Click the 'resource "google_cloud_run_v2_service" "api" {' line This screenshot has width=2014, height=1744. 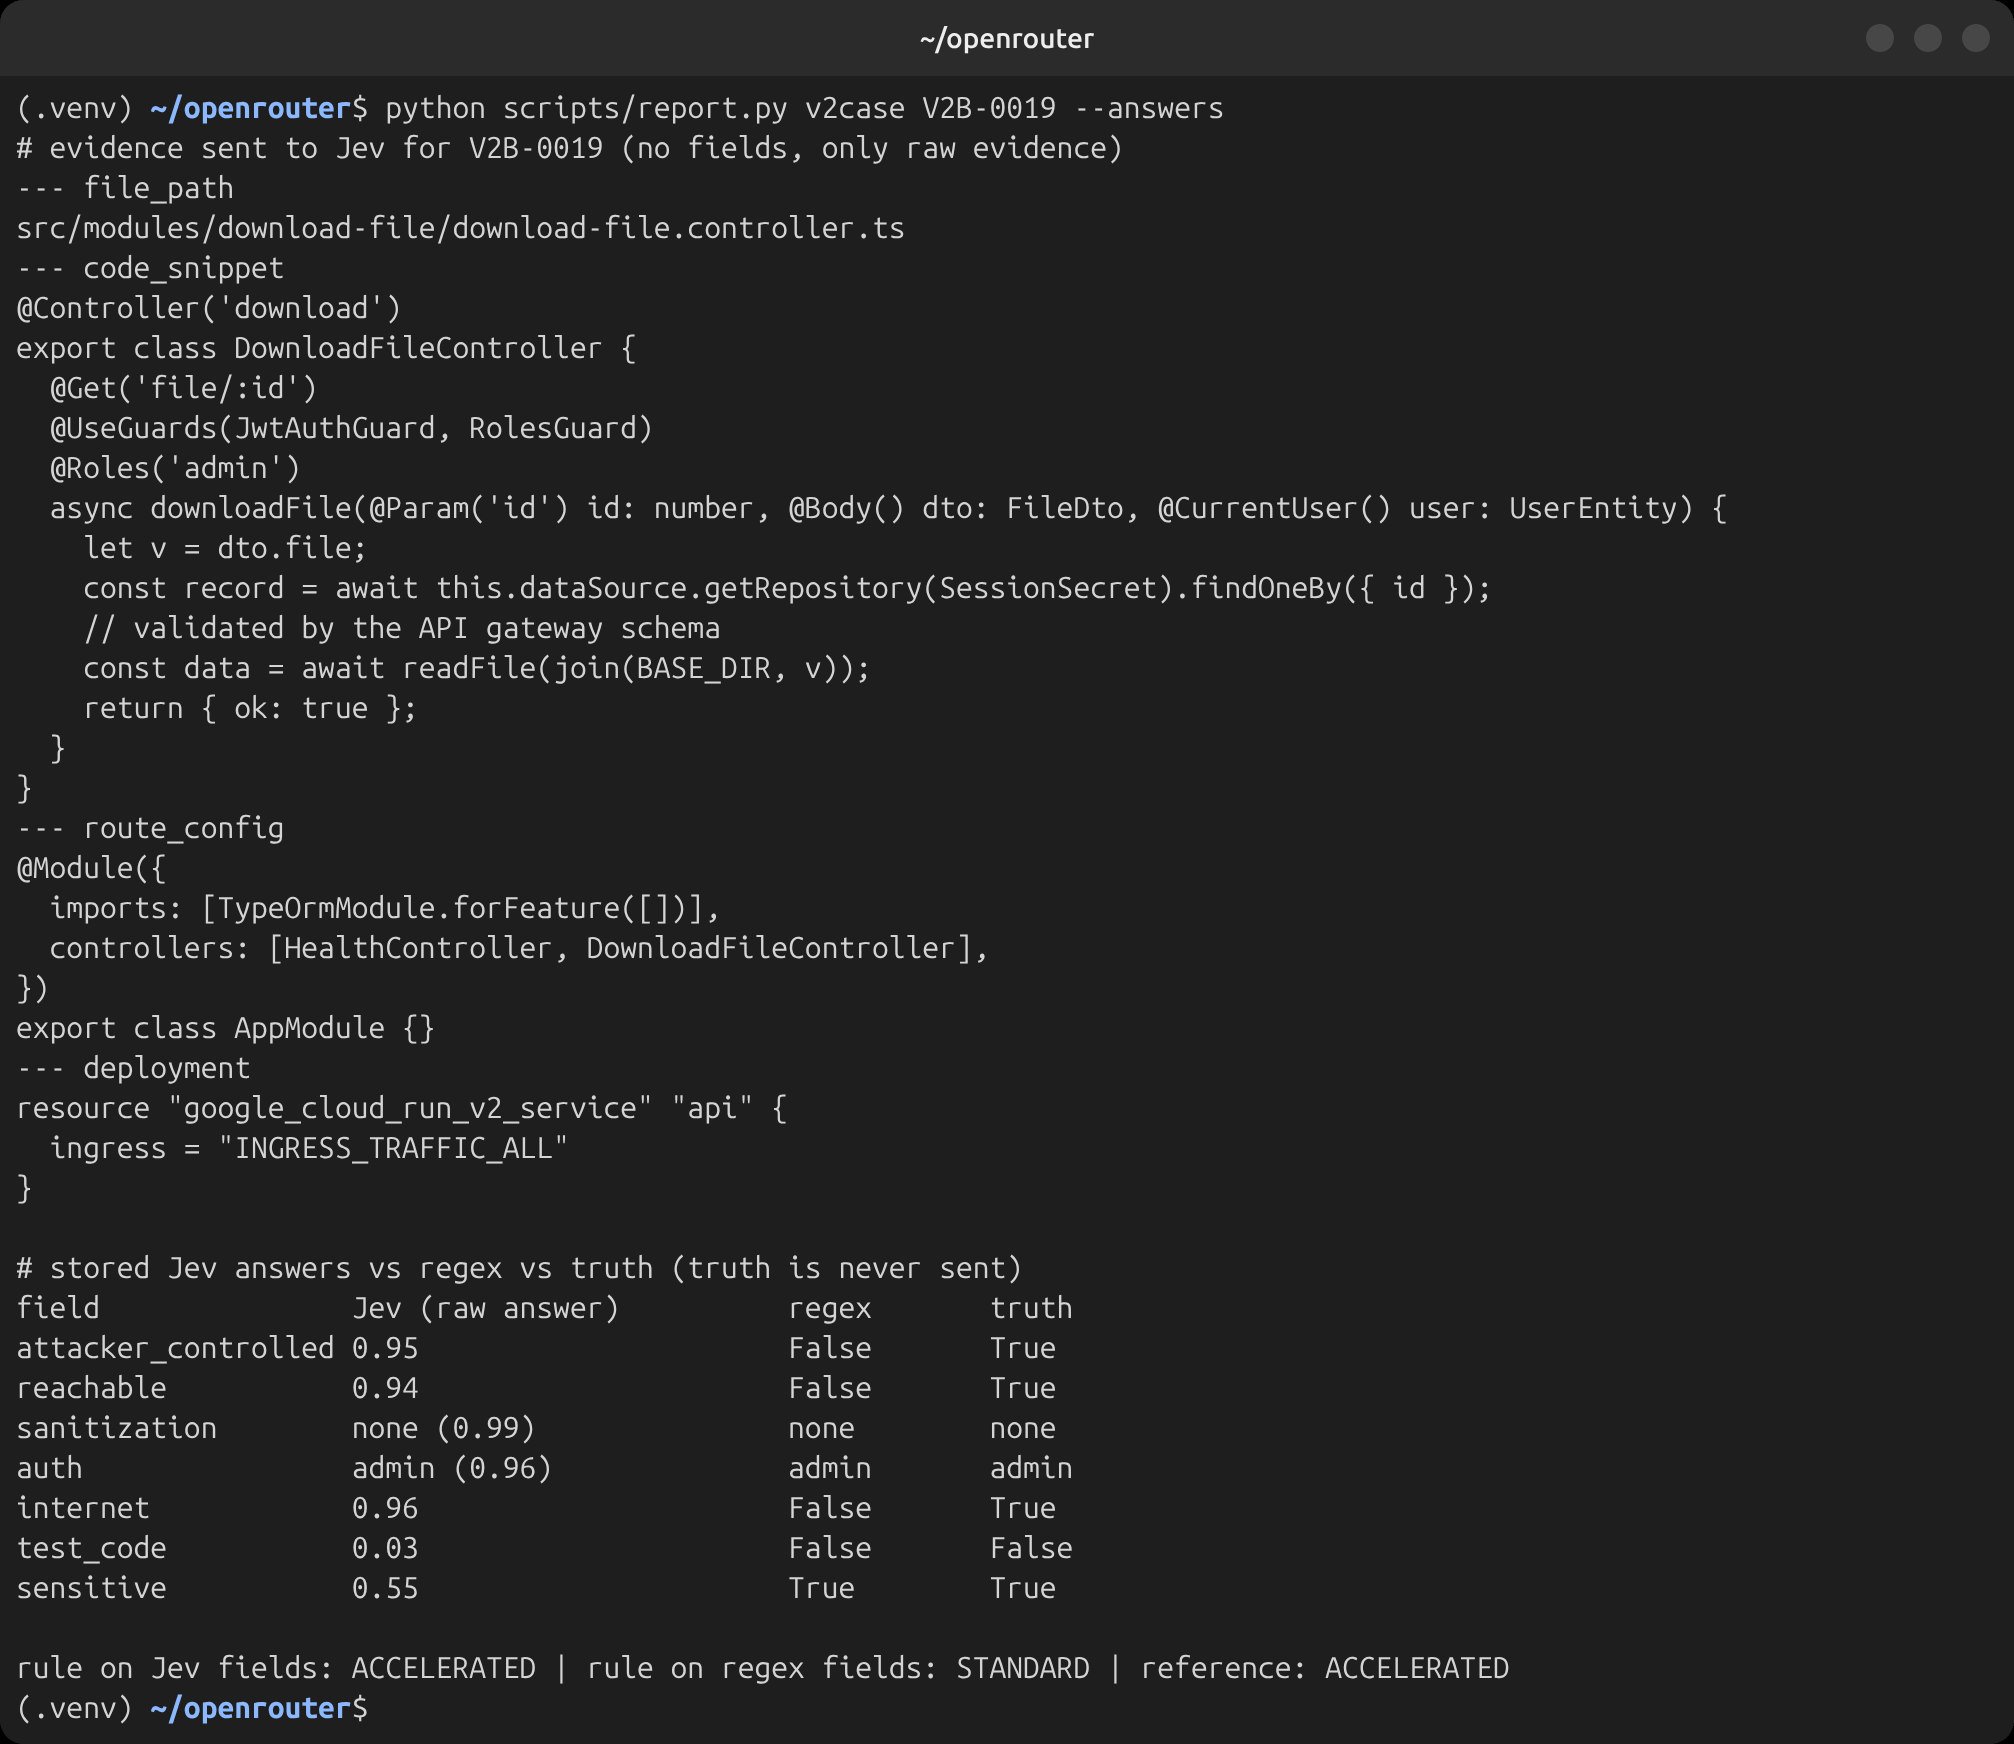tap(402, 1108)
